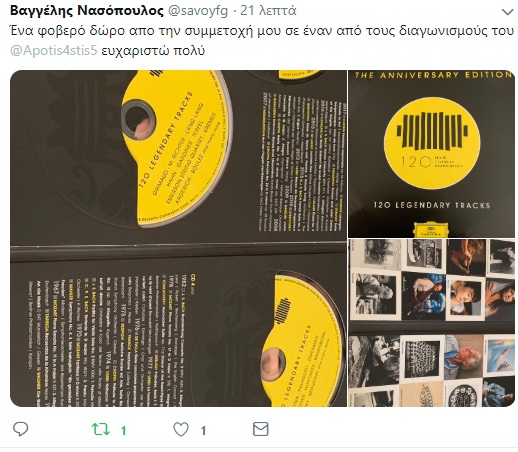The height and width of the screenshot is (452, 518).
Task: View The Anniversary Edition cover photo
Action: [432, 154]
